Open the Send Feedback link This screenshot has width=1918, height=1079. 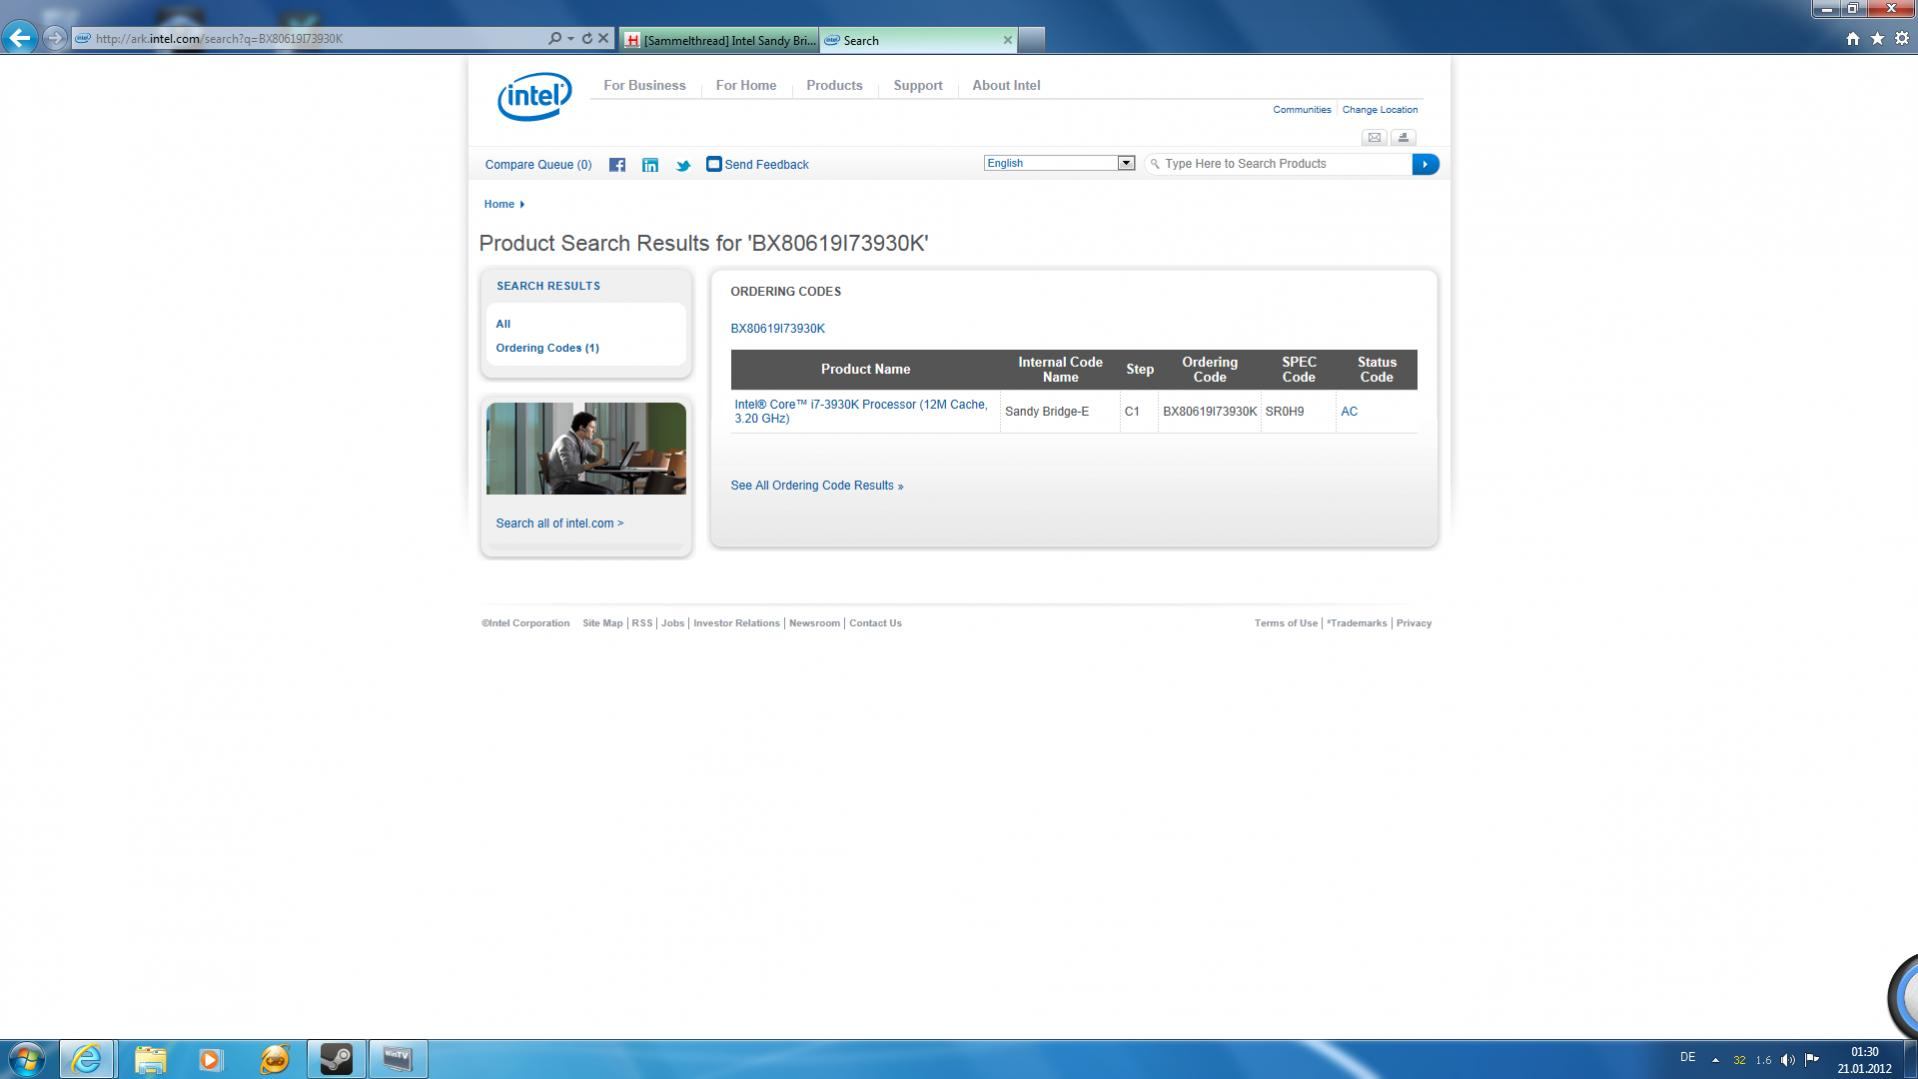point(757,164)
